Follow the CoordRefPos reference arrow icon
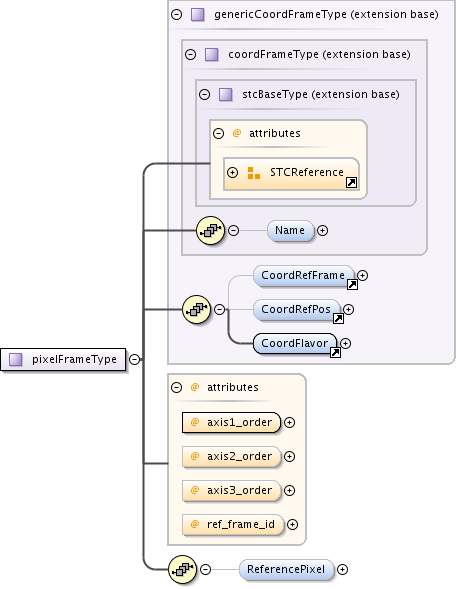Viewport: 457px width, 589px height. click(x=338, y=319)
